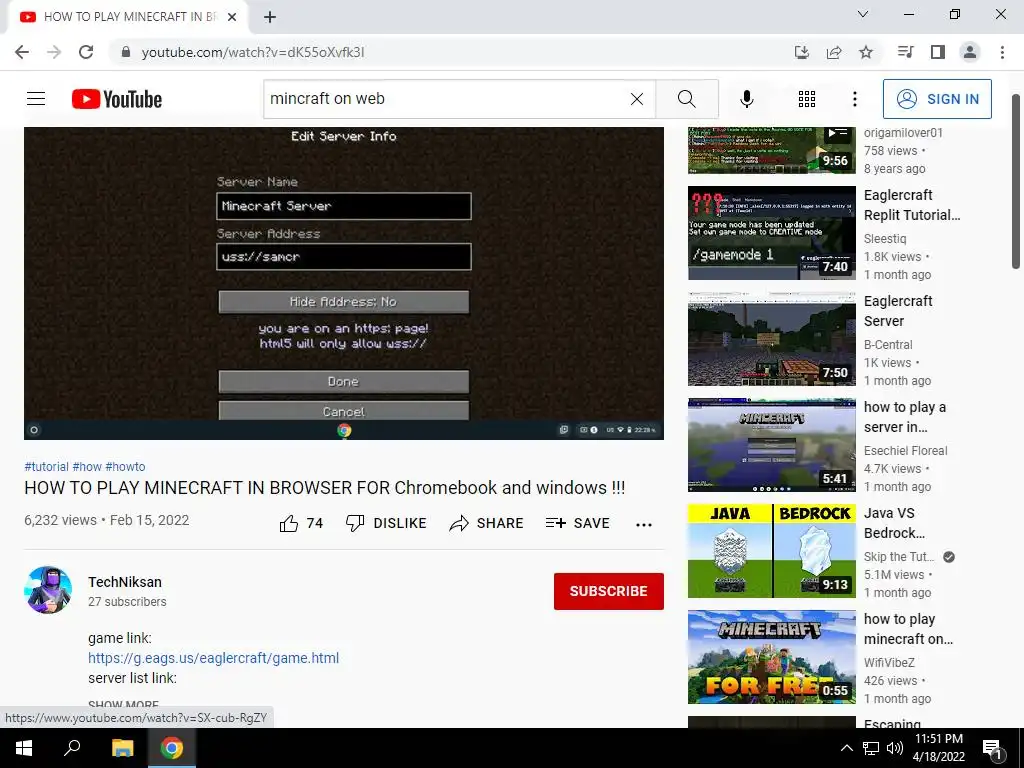The image size is (1024, 768).
Task: Open Chrome profile avatar
Action: (x=970, y=52)
